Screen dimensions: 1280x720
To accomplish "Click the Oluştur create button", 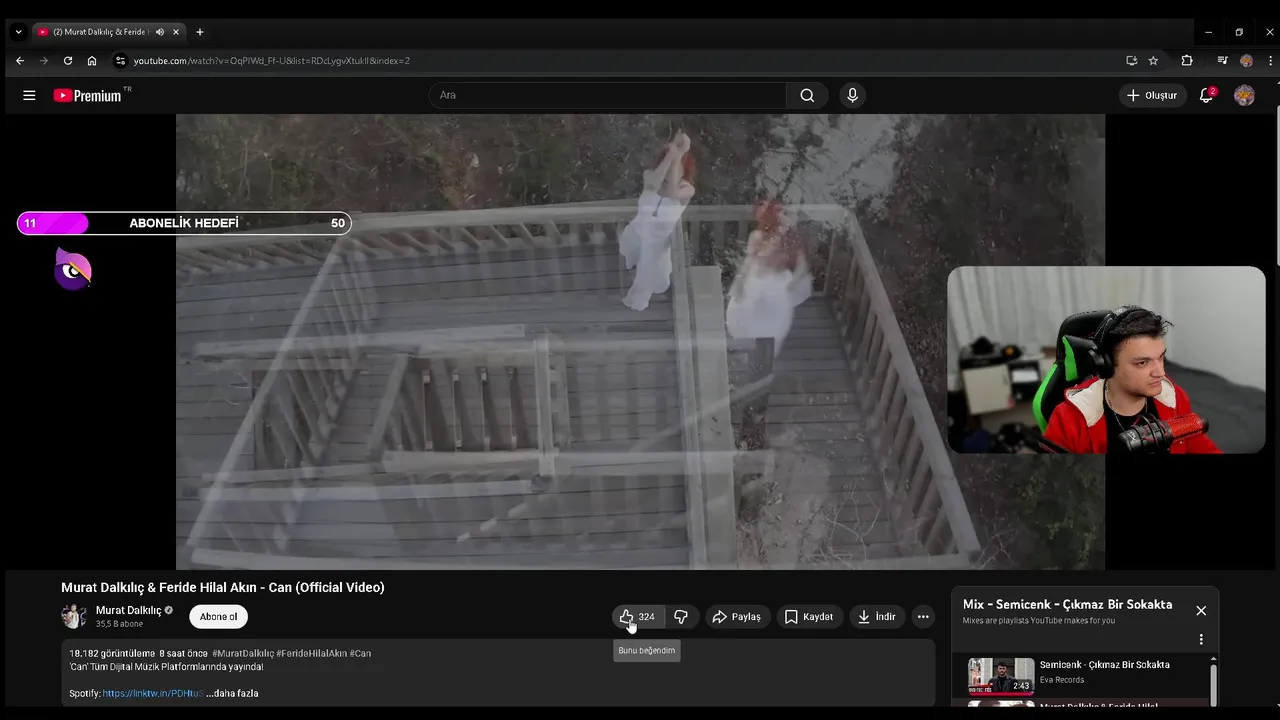I will 1153,95.
